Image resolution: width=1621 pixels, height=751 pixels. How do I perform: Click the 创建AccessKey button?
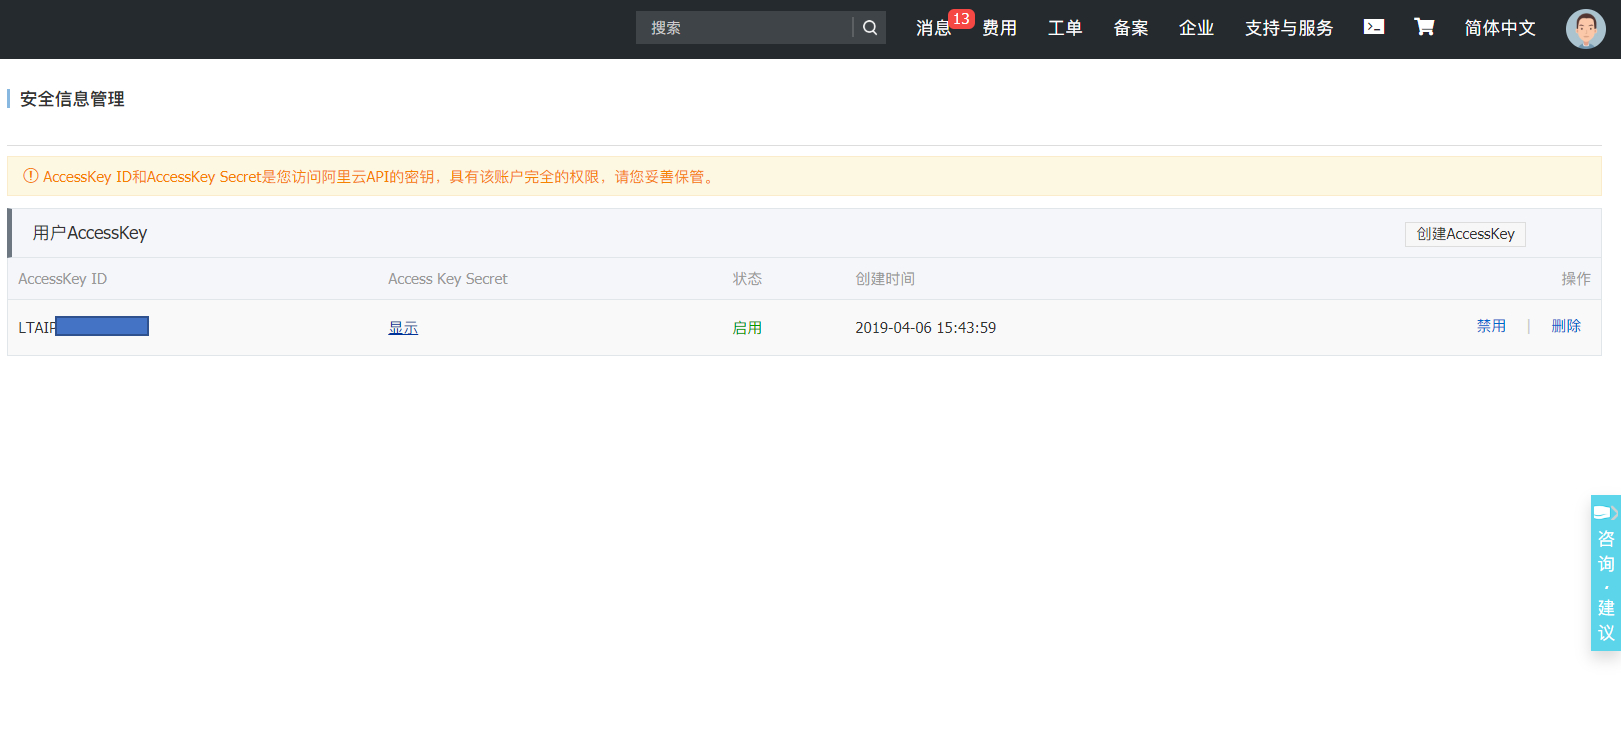point(1465,234)
